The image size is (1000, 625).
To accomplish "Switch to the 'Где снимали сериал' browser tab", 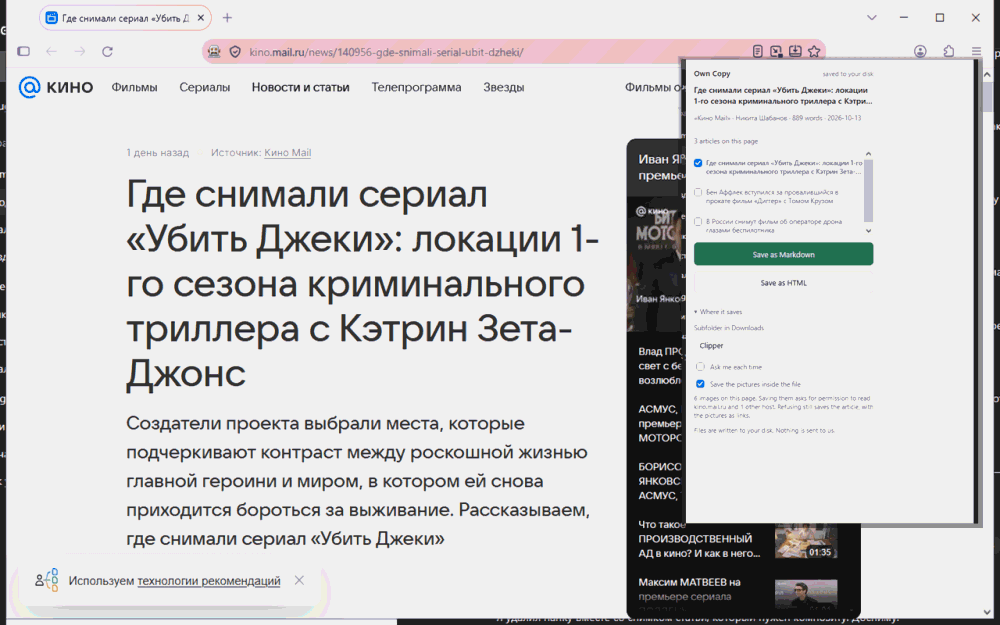I will 125,18.
